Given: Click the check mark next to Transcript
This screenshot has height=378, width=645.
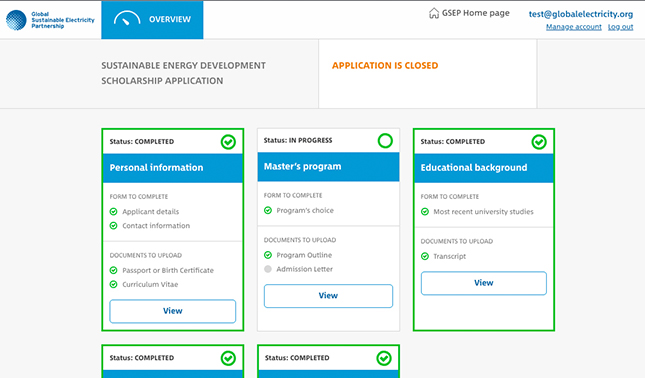Looking at the screenshot, I should [x=425, y=256].
